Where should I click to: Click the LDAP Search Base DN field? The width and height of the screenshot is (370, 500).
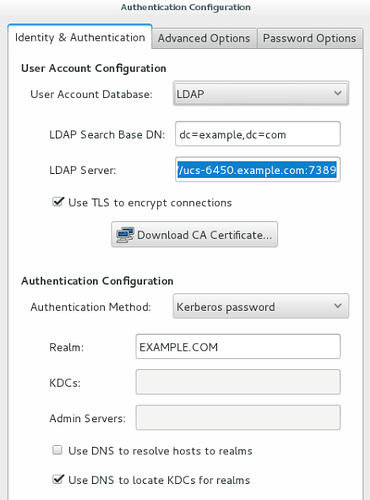(x=258, y=134)
